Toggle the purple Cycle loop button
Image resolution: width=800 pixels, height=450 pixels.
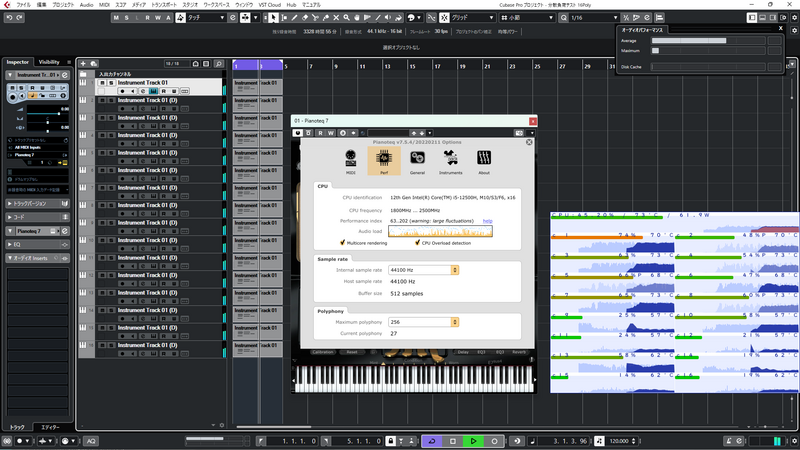pos(432,441)
